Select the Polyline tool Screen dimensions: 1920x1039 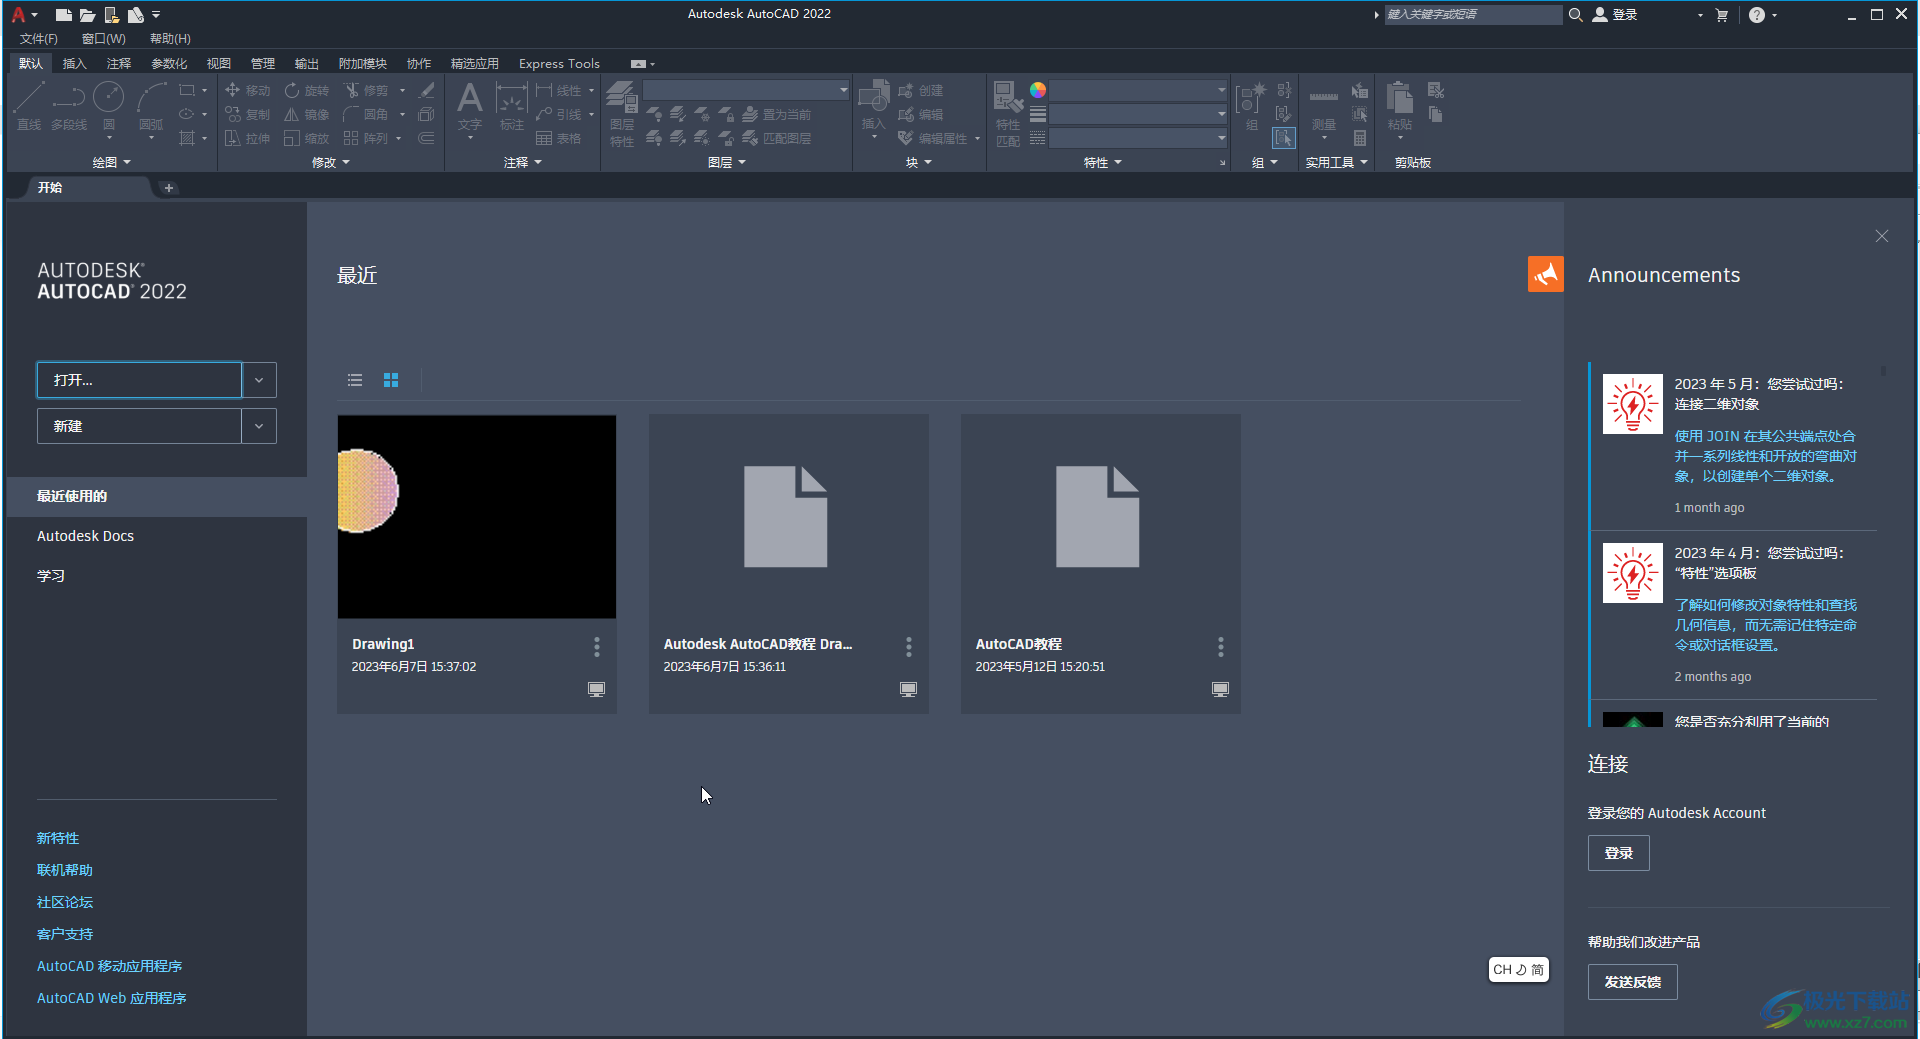[x=69, y=106]
